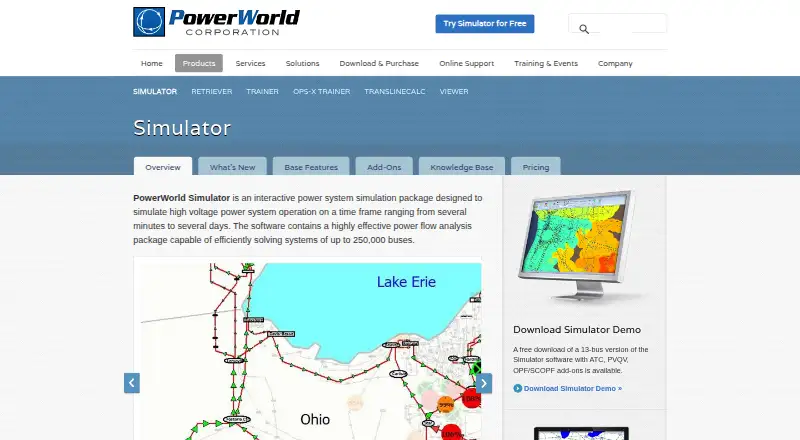Select VIEWER in the product subnav

pos(454,91)
